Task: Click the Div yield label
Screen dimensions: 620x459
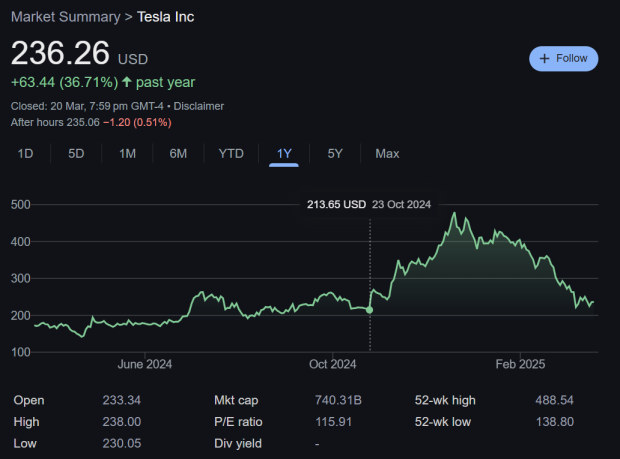Action: point(238,444)
